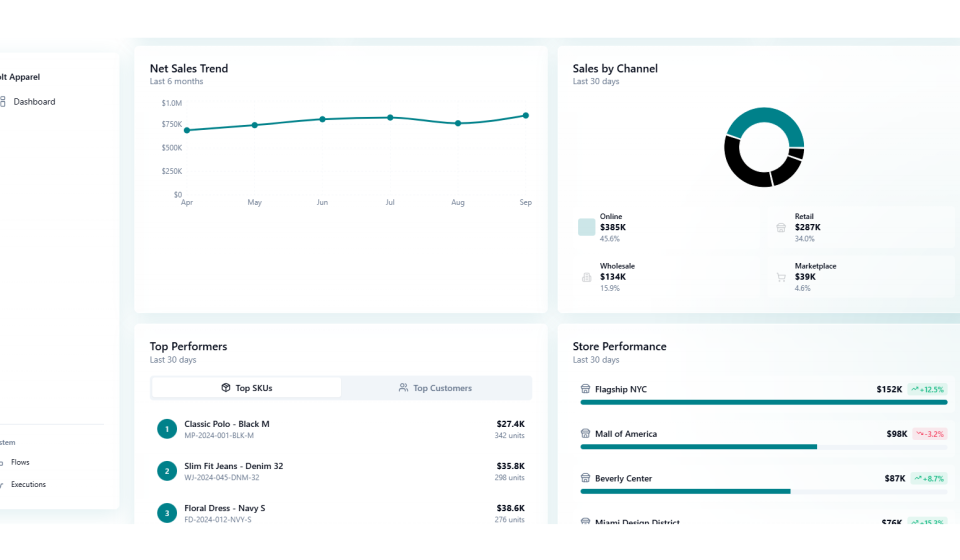Click the store icon beside Mall of America
This screenshot has width=960, height=560.
click(x=586, y=434)
